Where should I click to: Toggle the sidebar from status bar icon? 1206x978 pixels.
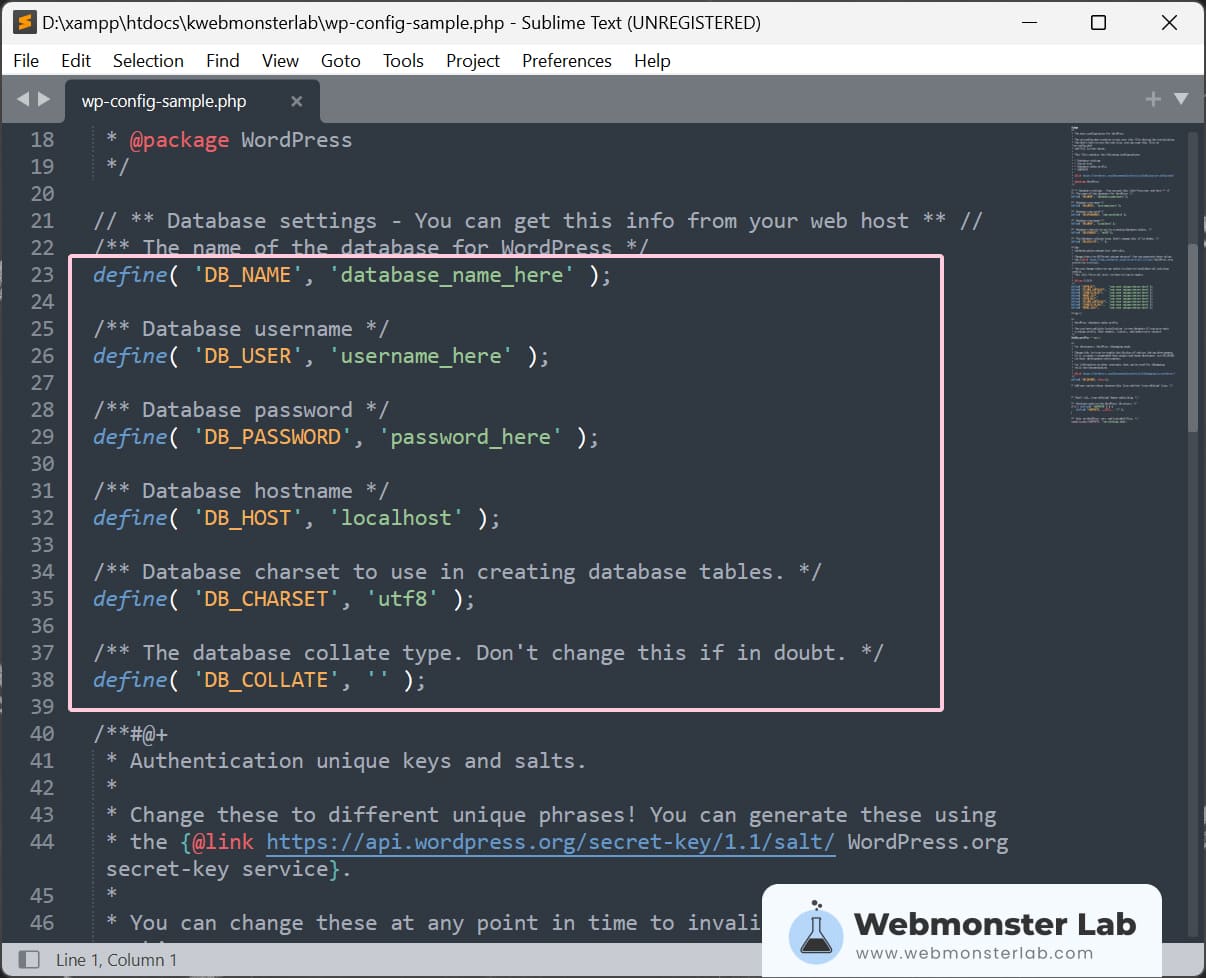pos(28,959)
